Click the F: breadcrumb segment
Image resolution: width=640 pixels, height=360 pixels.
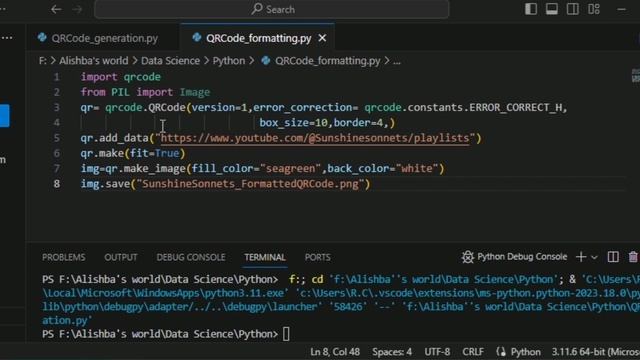click(42, 61)
